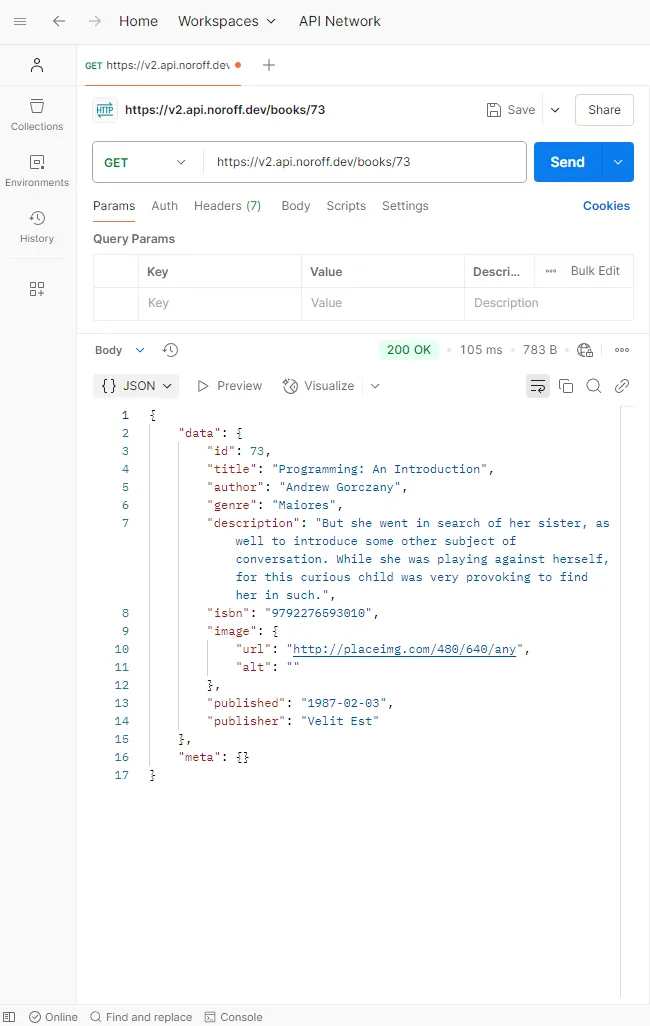Open the response Body dropdown chevron
This screenshot has width=650, height=1026.
point(140,350)
